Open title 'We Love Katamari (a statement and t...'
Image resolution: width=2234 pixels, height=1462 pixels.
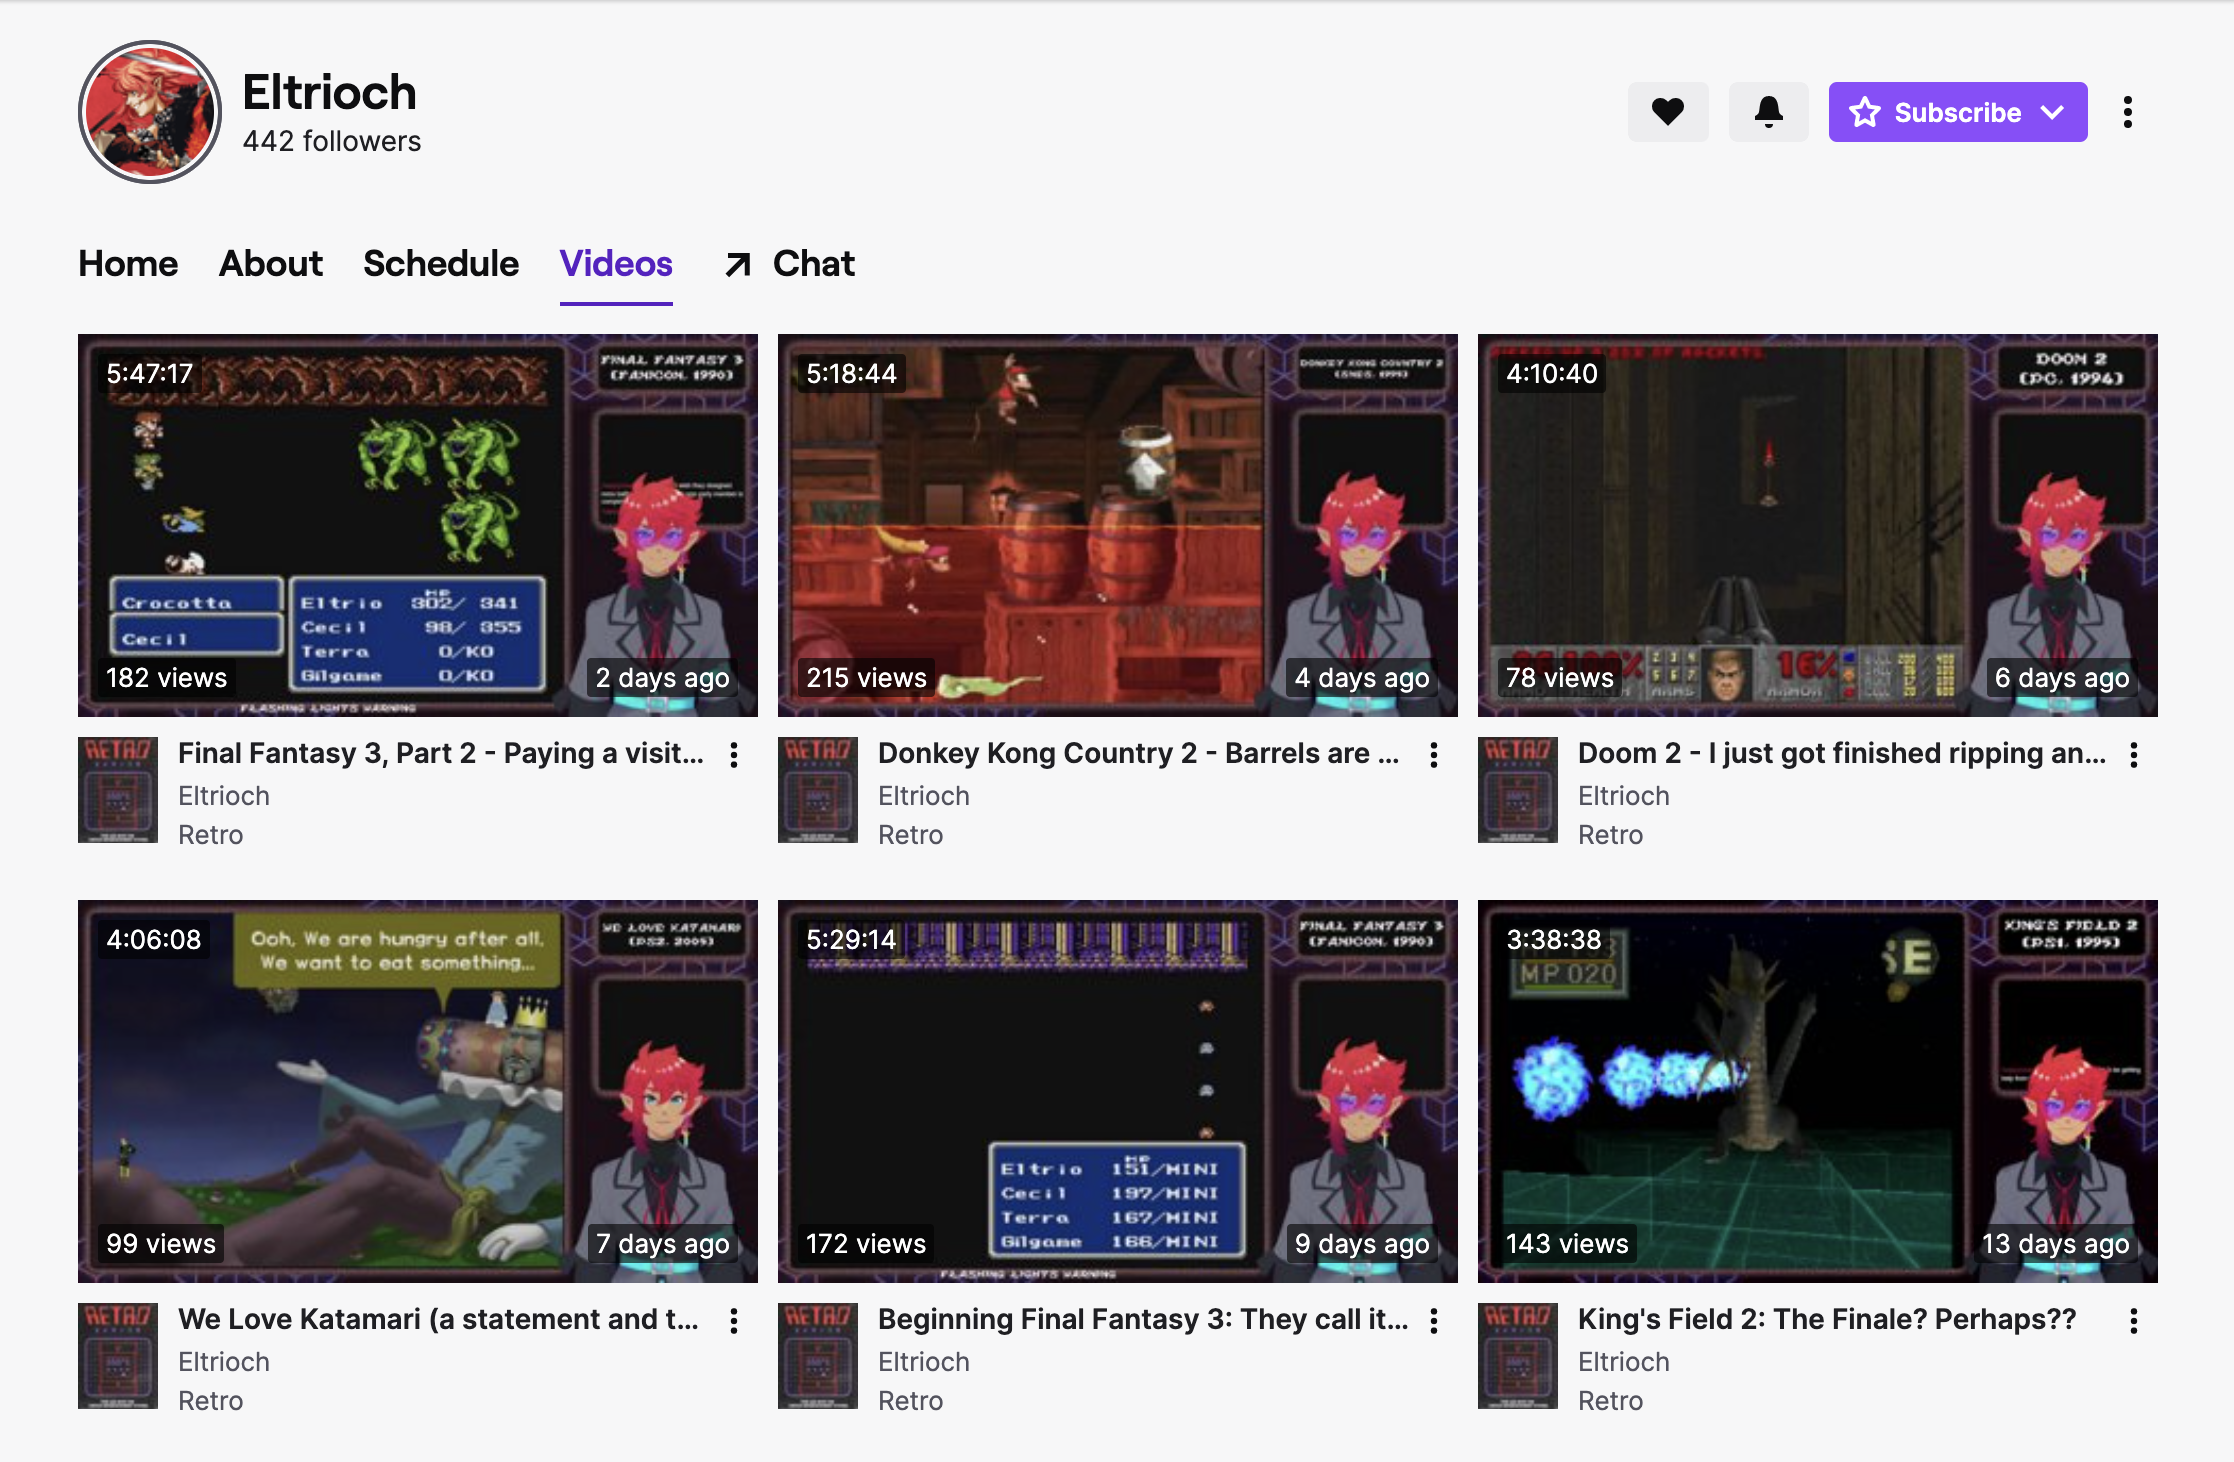tap(438, 1320)
